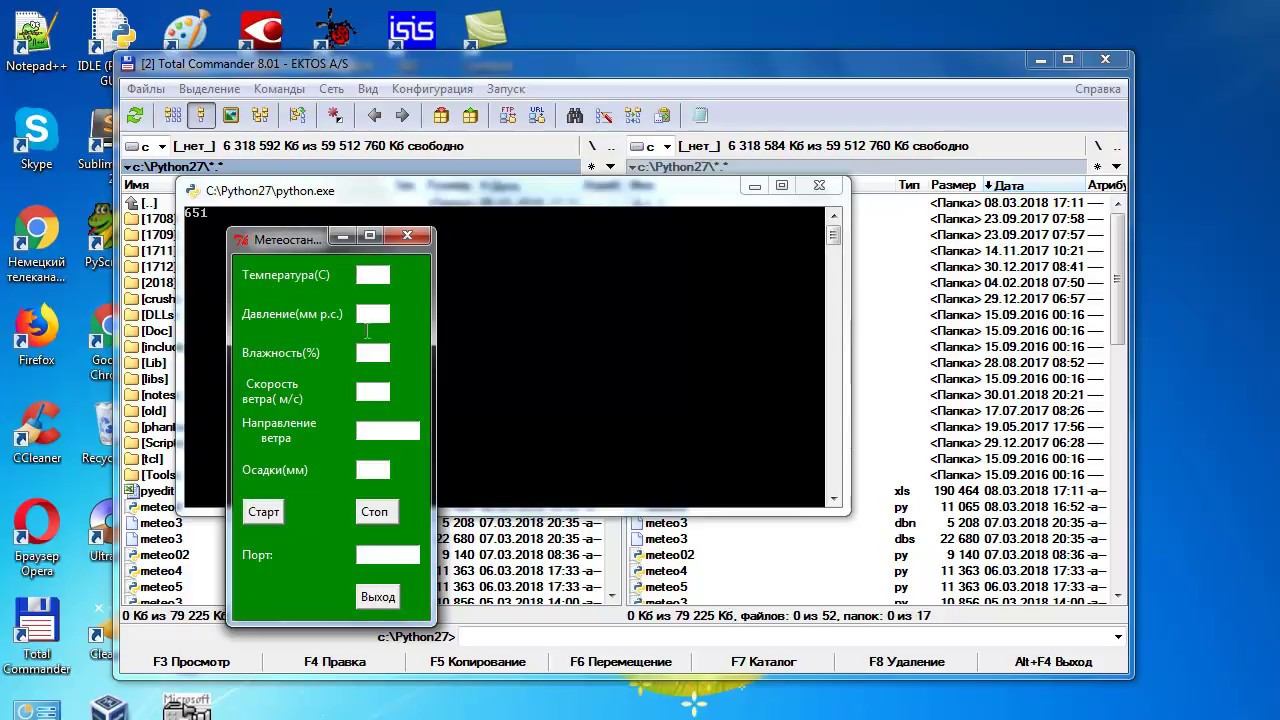Viewport: 1280px width, 720px height.
Task: Open the Выделение menu
Action: (x=209, y=89)
